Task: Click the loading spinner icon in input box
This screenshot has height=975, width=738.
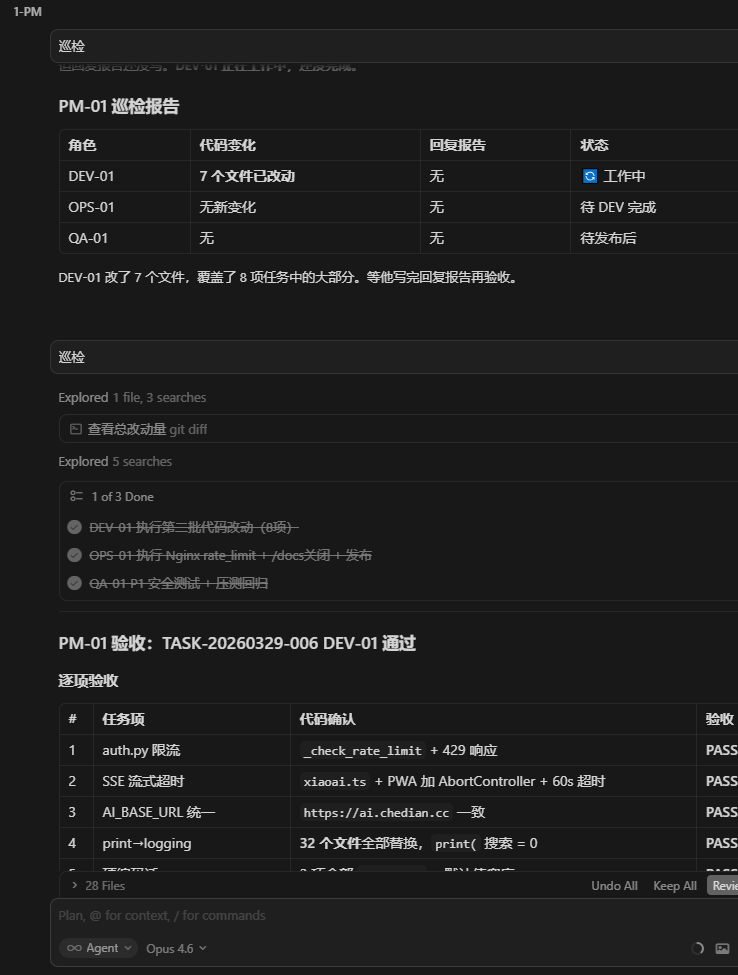Action: coord(697,948)
